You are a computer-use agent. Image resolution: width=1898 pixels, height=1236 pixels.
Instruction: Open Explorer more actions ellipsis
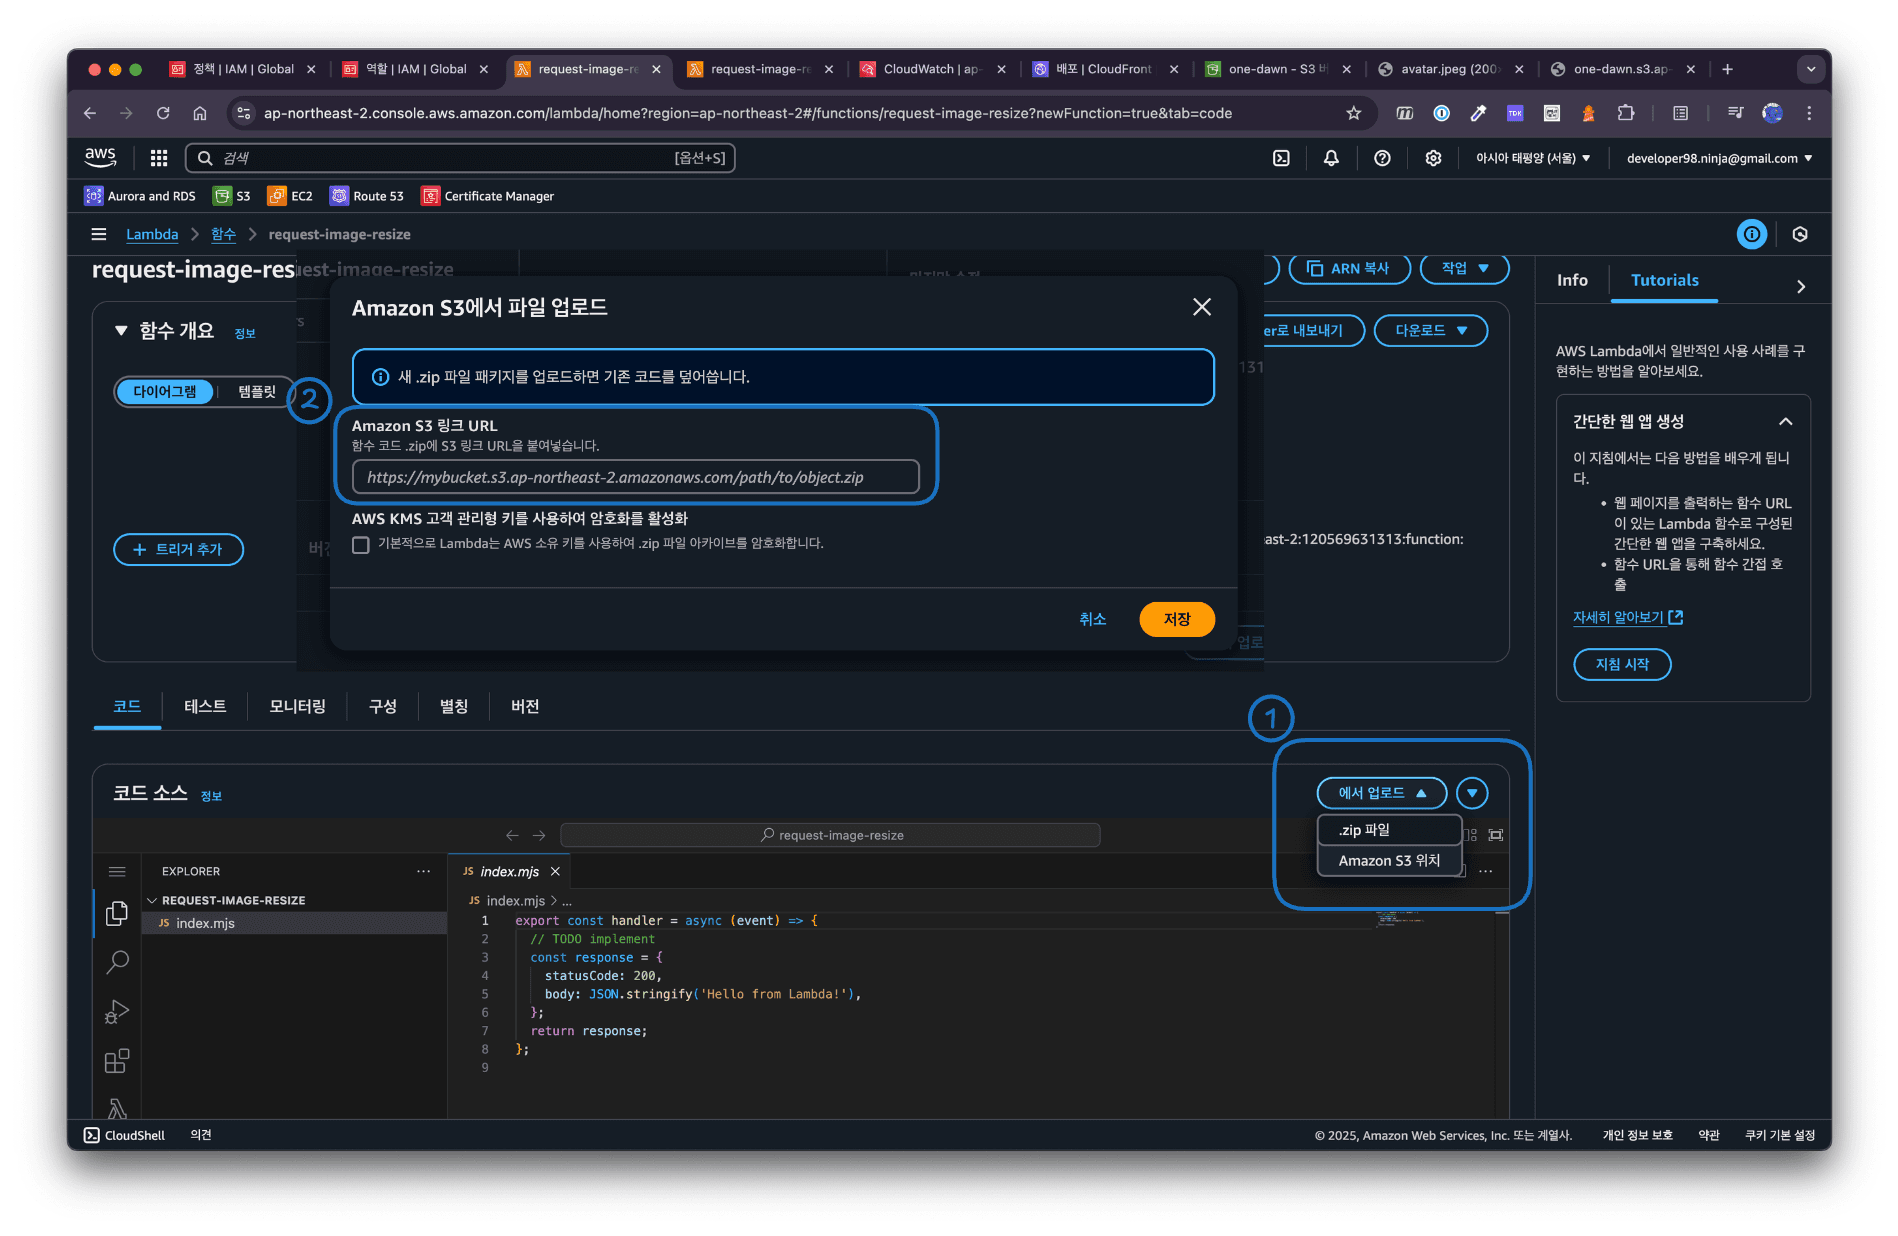coord(423,871)
